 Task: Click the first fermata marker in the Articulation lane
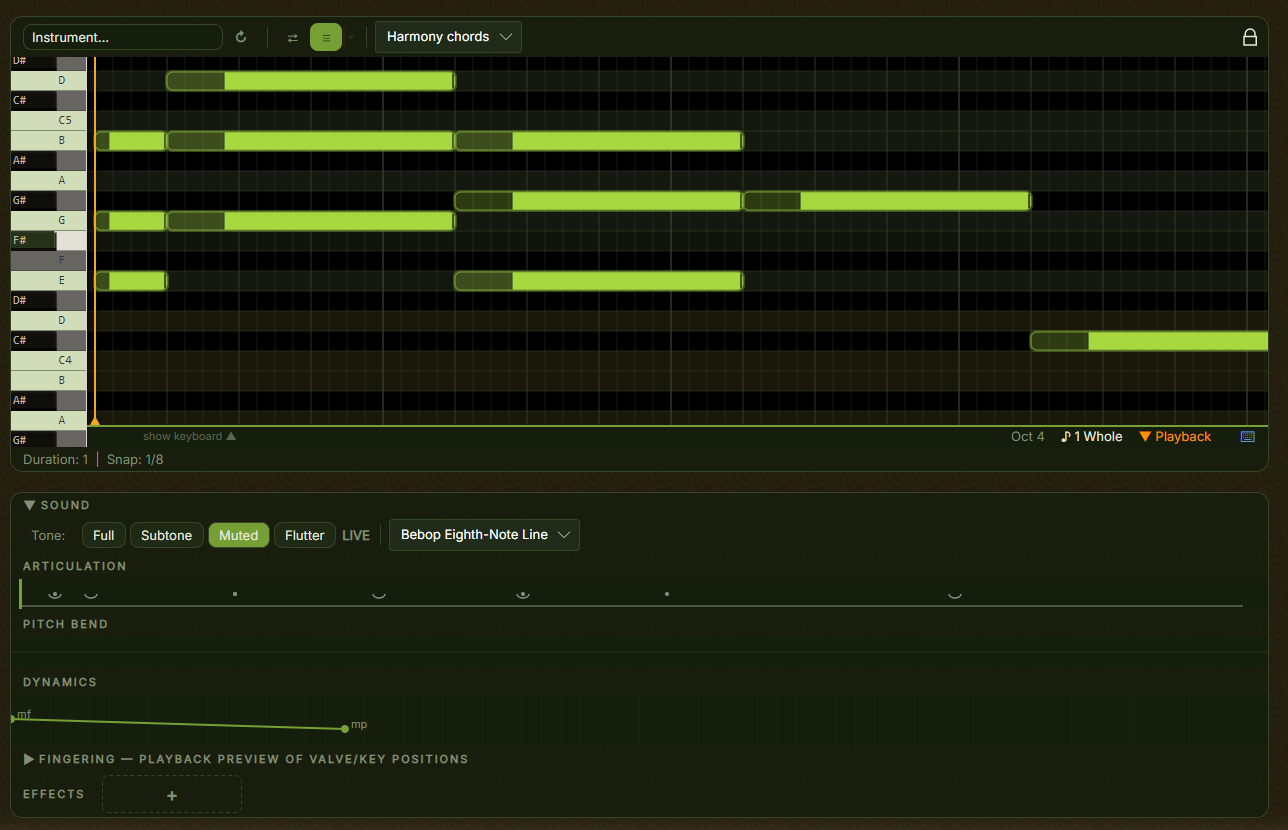55,594
